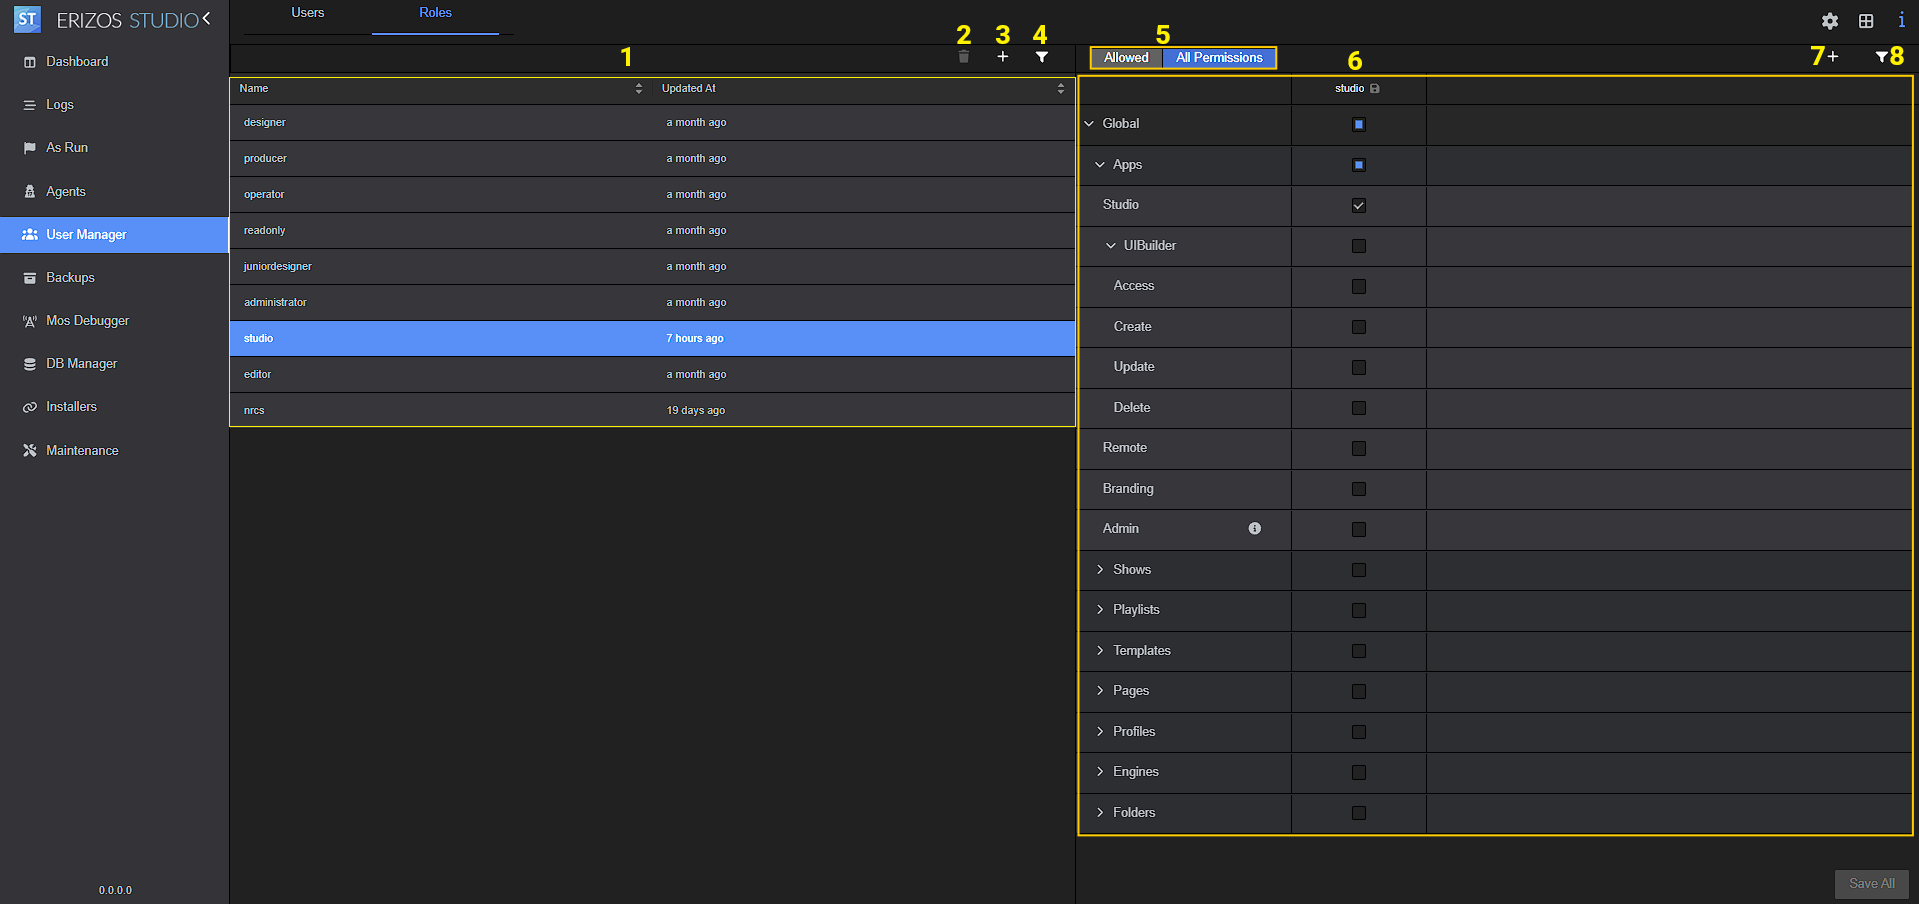Expand the Templates permission group
1919x904 pixels.
click(x=1100, y=651)
